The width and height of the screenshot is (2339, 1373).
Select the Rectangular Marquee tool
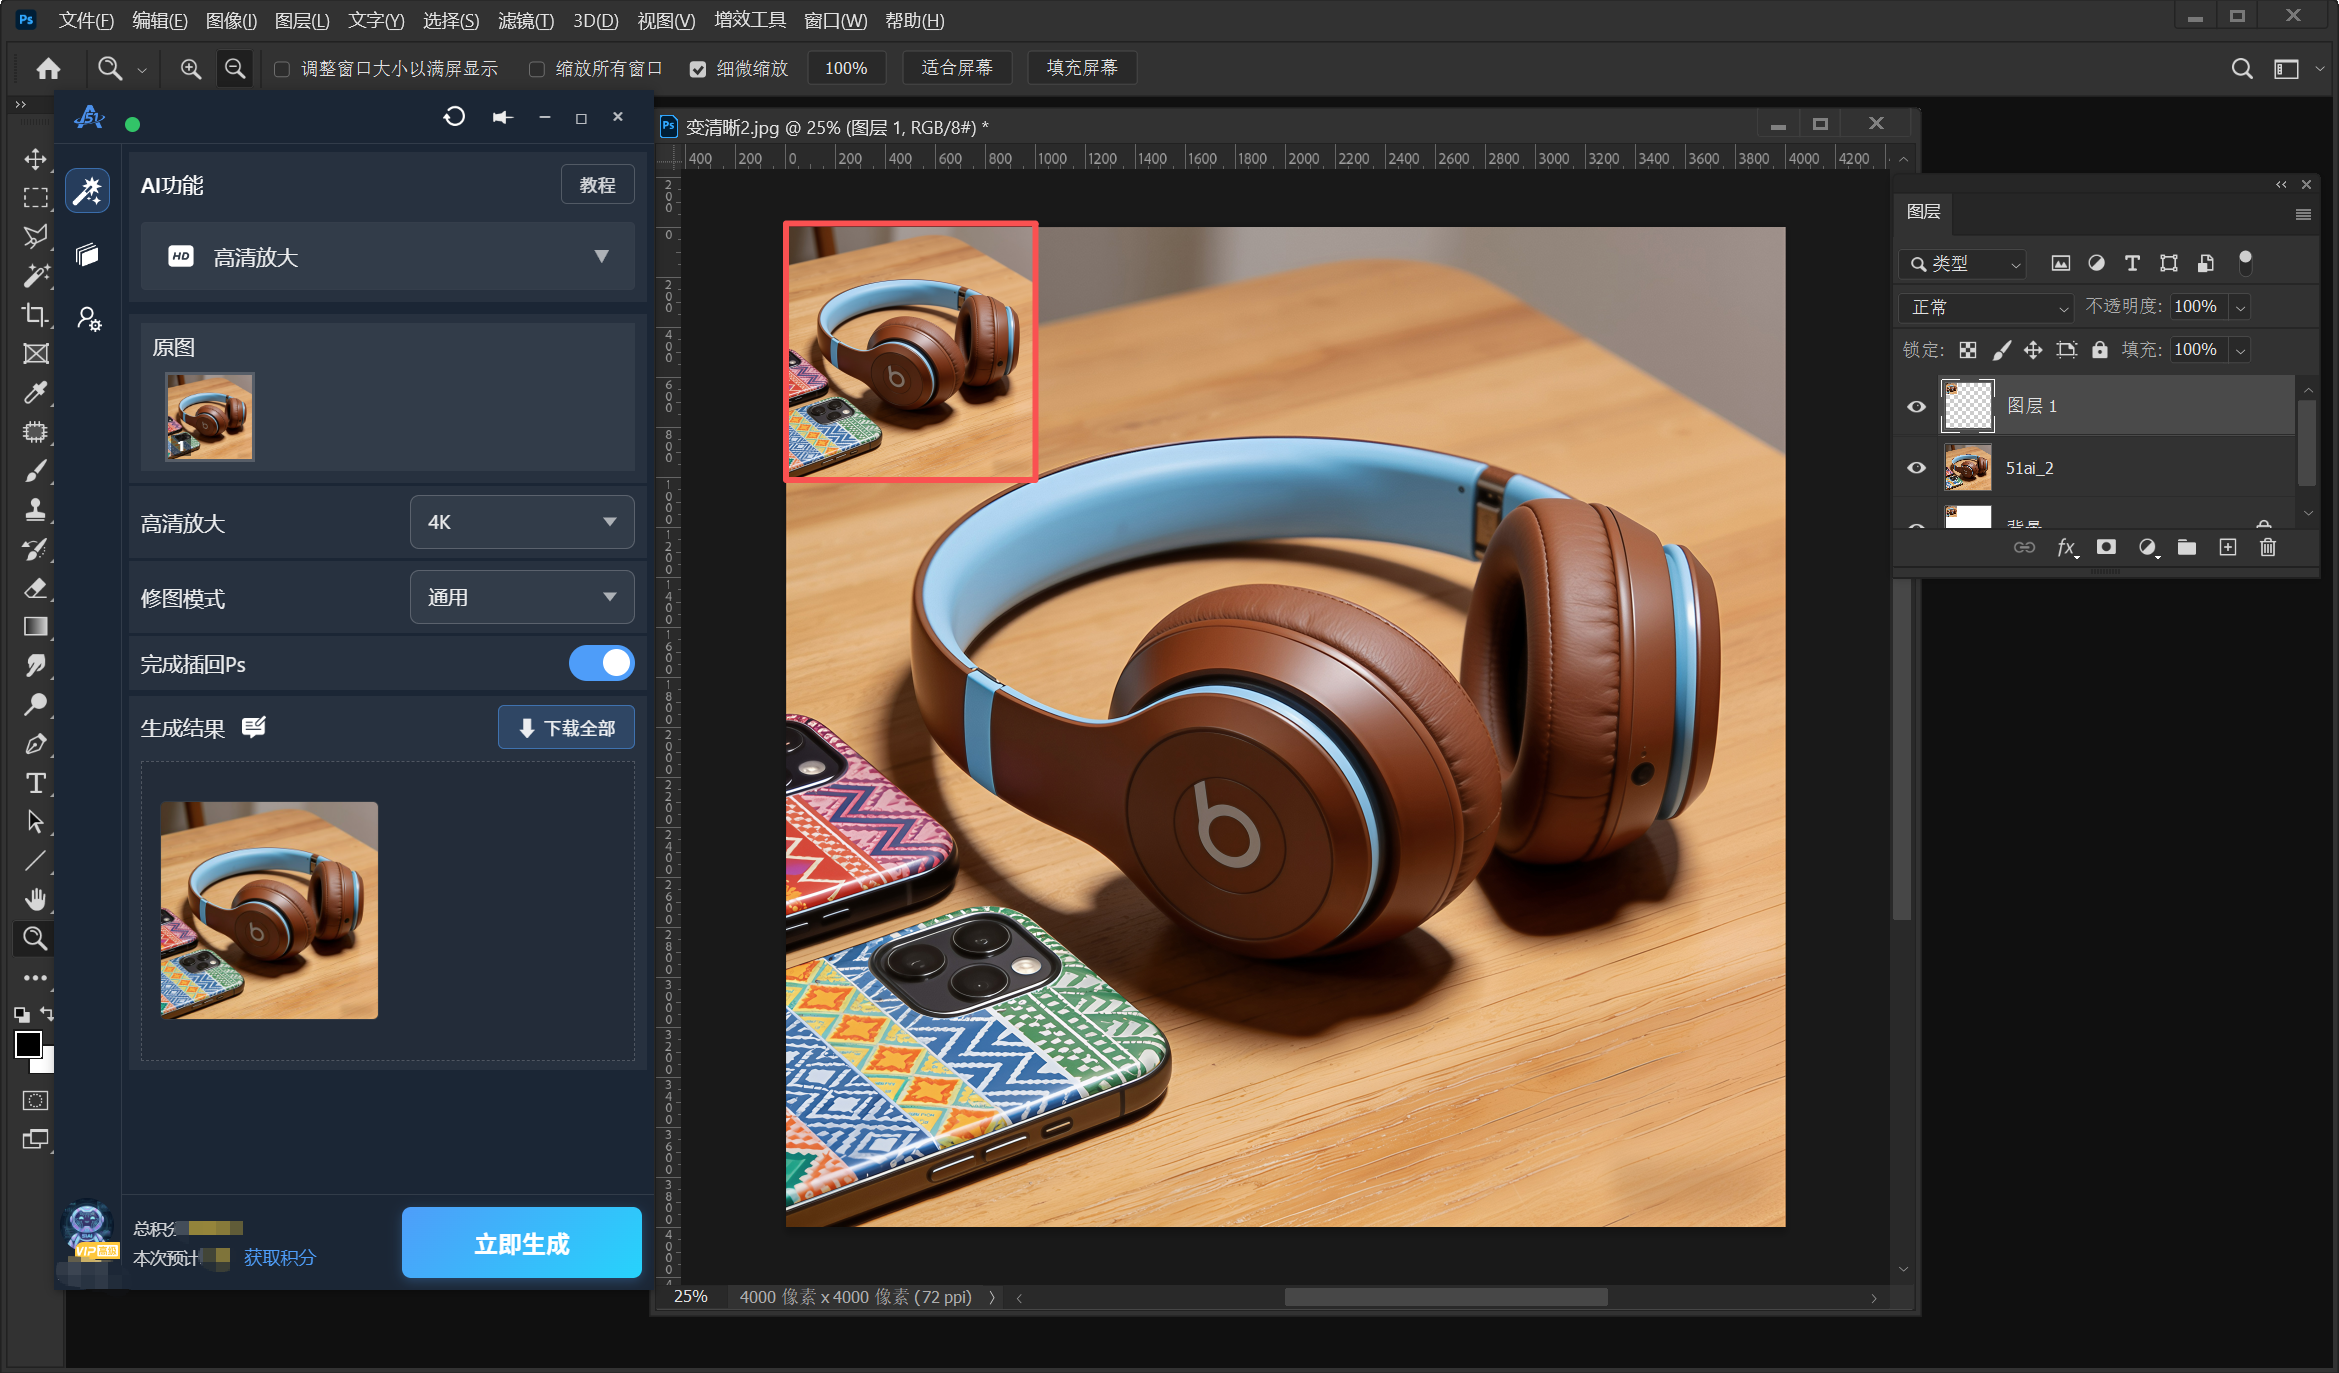35,198
